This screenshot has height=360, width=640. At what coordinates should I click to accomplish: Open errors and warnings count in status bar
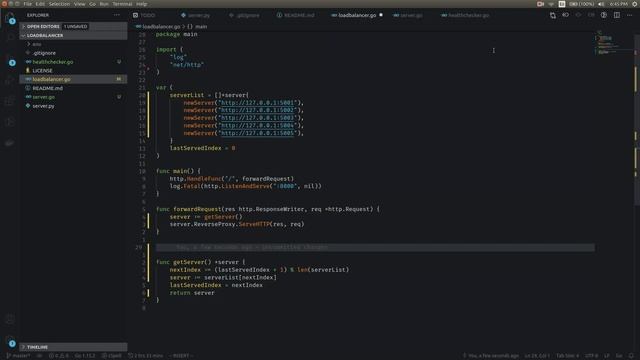[59, 356]
